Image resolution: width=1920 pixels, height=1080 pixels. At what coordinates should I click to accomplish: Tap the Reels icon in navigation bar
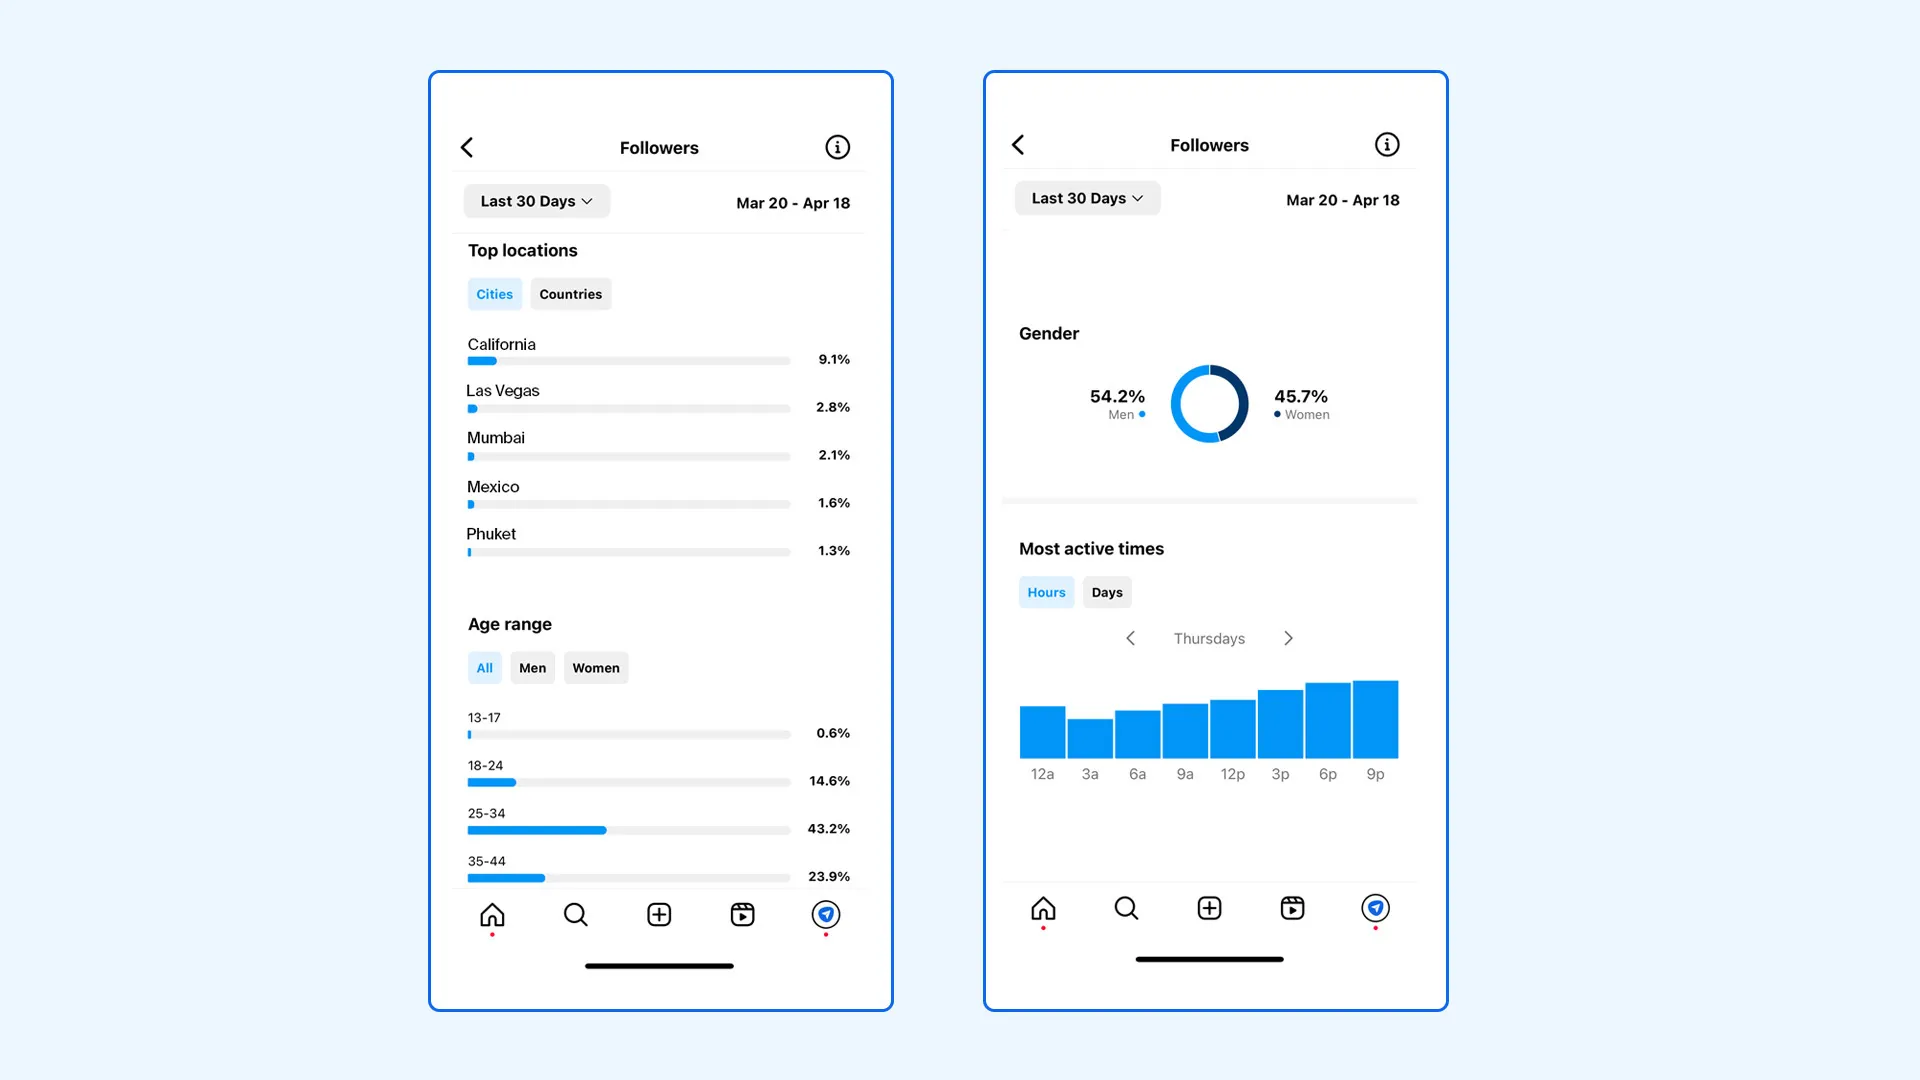(x=741, y=913)
